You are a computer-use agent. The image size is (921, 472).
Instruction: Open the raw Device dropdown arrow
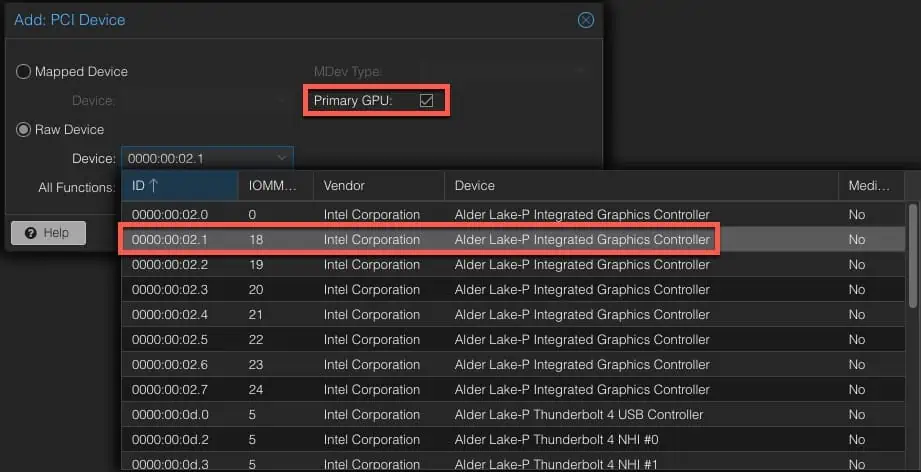(x=281, y=158)
